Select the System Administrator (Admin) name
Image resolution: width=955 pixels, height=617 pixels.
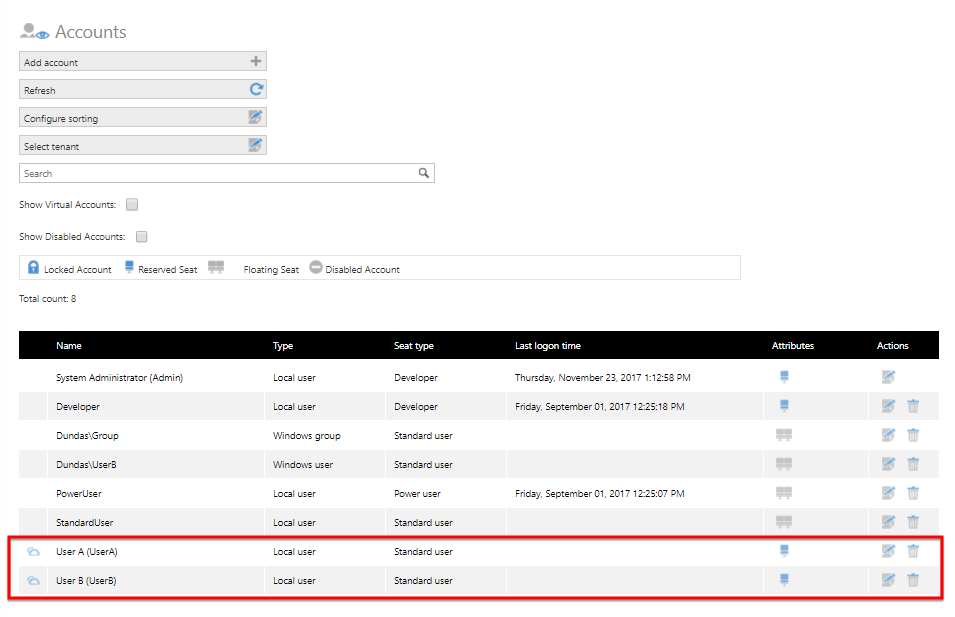click(x=119, y=378)
